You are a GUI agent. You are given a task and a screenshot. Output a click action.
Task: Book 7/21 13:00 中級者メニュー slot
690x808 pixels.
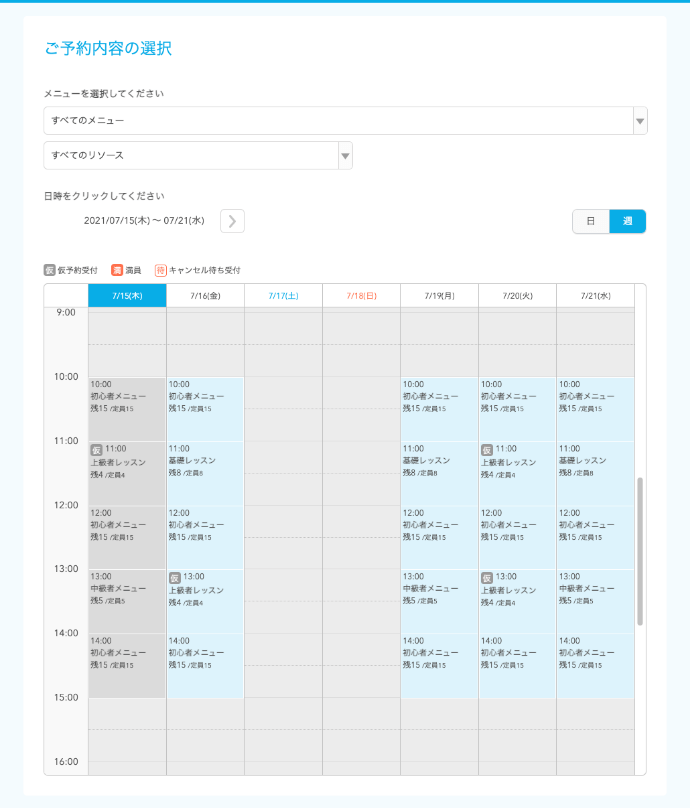[596, 601]
